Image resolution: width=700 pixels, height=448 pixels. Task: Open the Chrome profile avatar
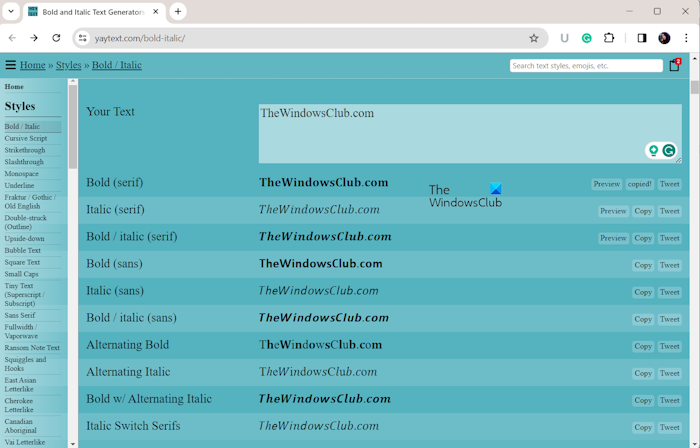[x=664, y=38]
